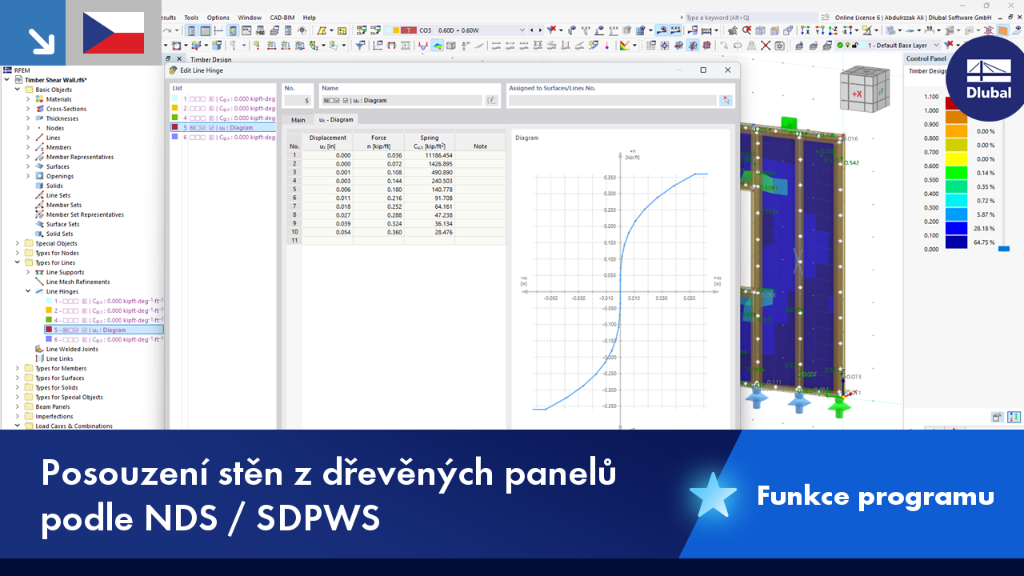Go to previous load case arrow
Image resolution: width=1024 pixels, height=576 pixels.
(532, 31)
